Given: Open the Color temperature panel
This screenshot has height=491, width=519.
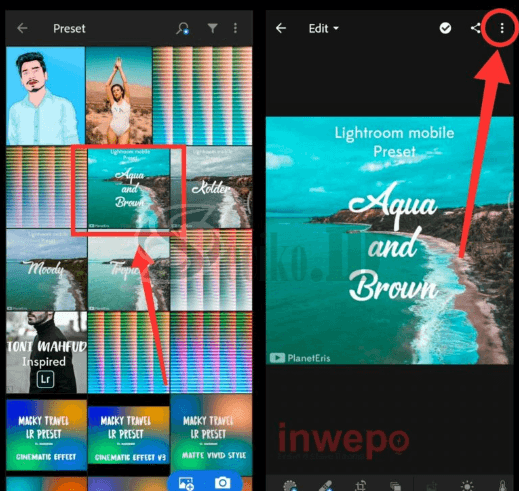Looking at the screenshot, I should pyautogui.click(x=503, y=486).
